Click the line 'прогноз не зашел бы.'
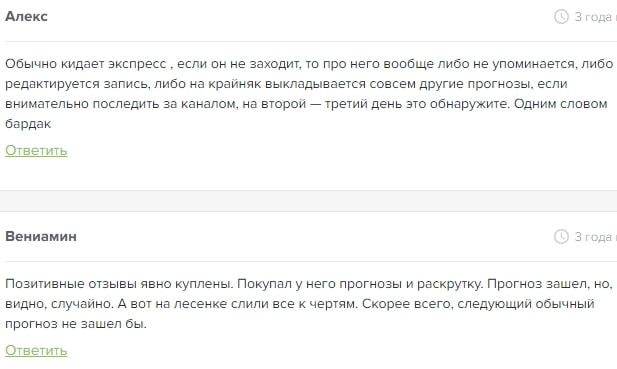 coord(76,324)
